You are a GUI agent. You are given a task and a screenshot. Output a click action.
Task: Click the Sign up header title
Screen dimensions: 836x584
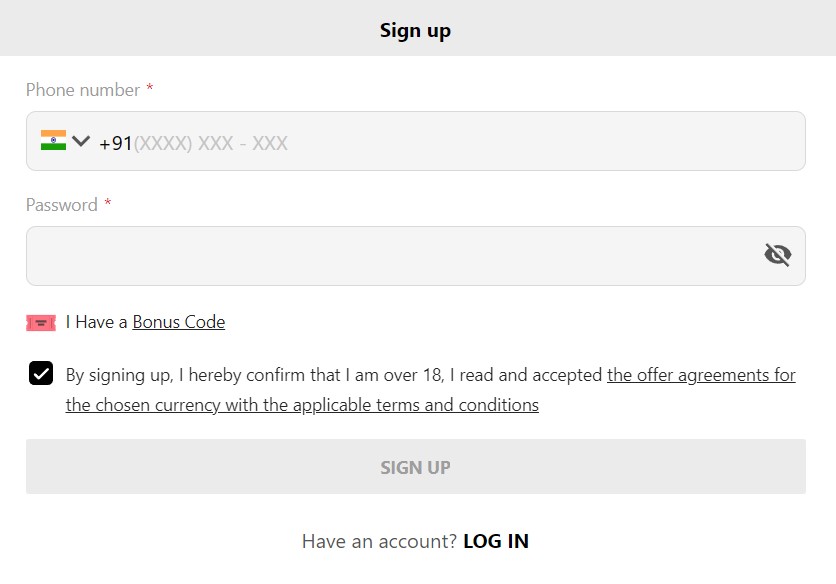pos(415,30)
